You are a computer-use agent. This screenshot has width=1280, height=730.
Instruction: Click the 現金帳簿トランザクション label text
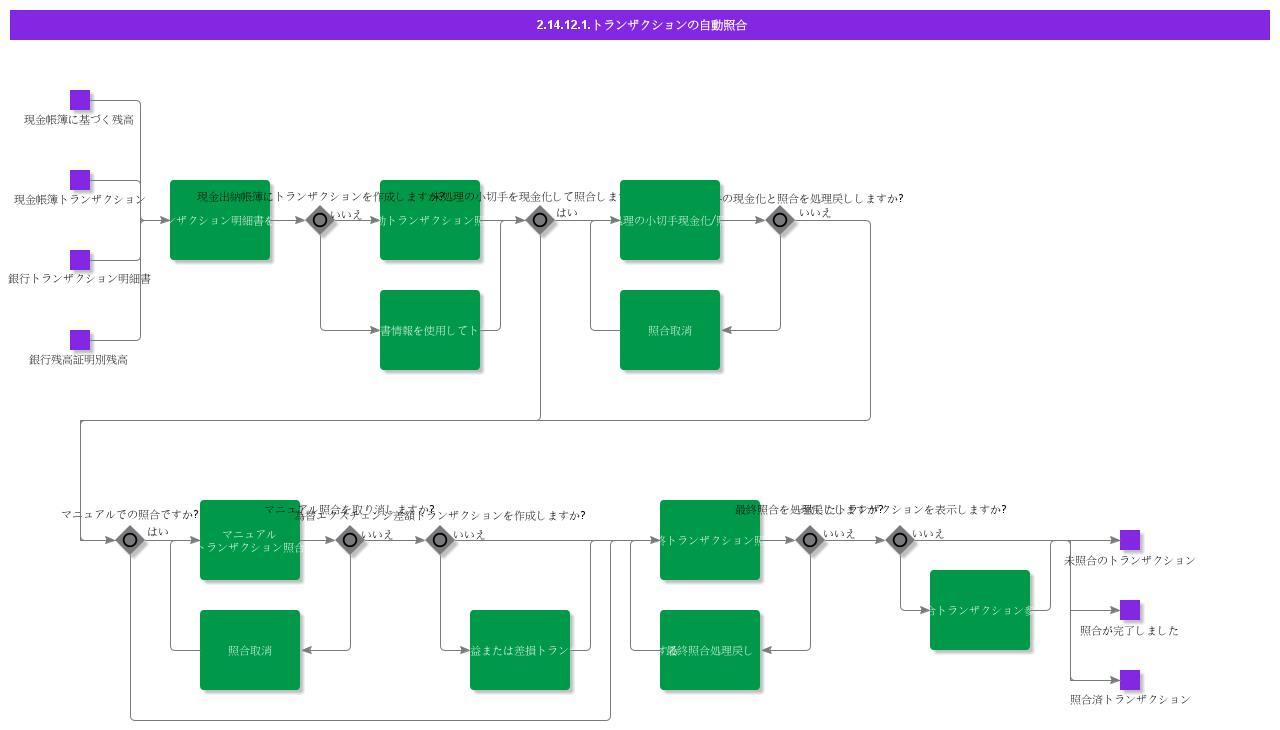(79, 200)
